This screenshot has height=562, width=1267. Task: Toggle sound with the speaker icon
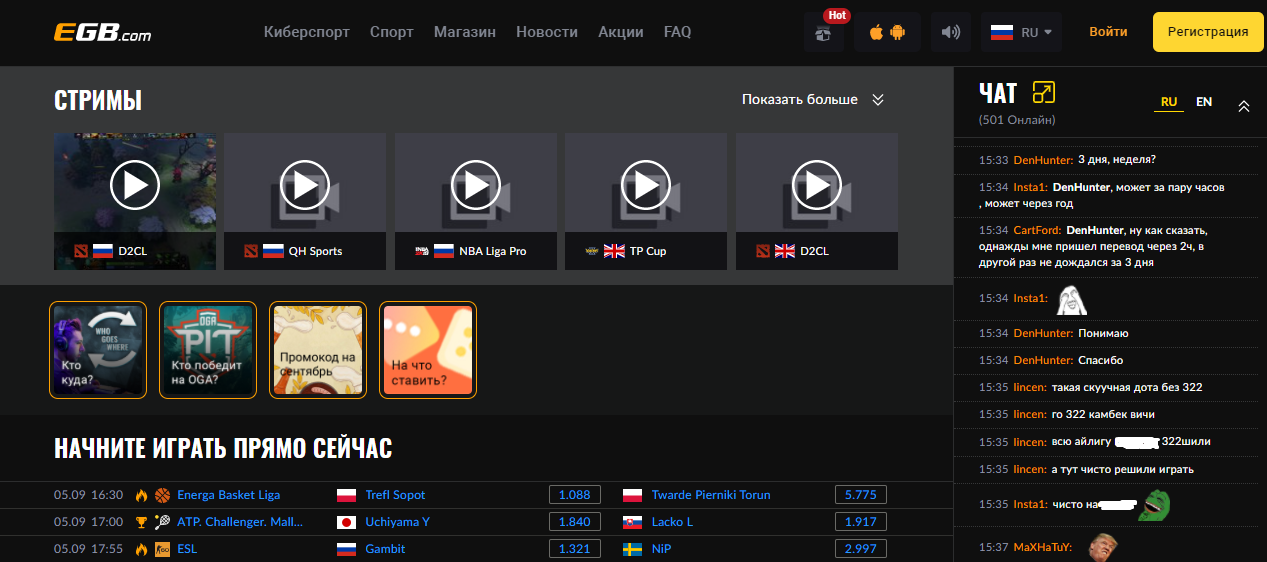(951, 32)
